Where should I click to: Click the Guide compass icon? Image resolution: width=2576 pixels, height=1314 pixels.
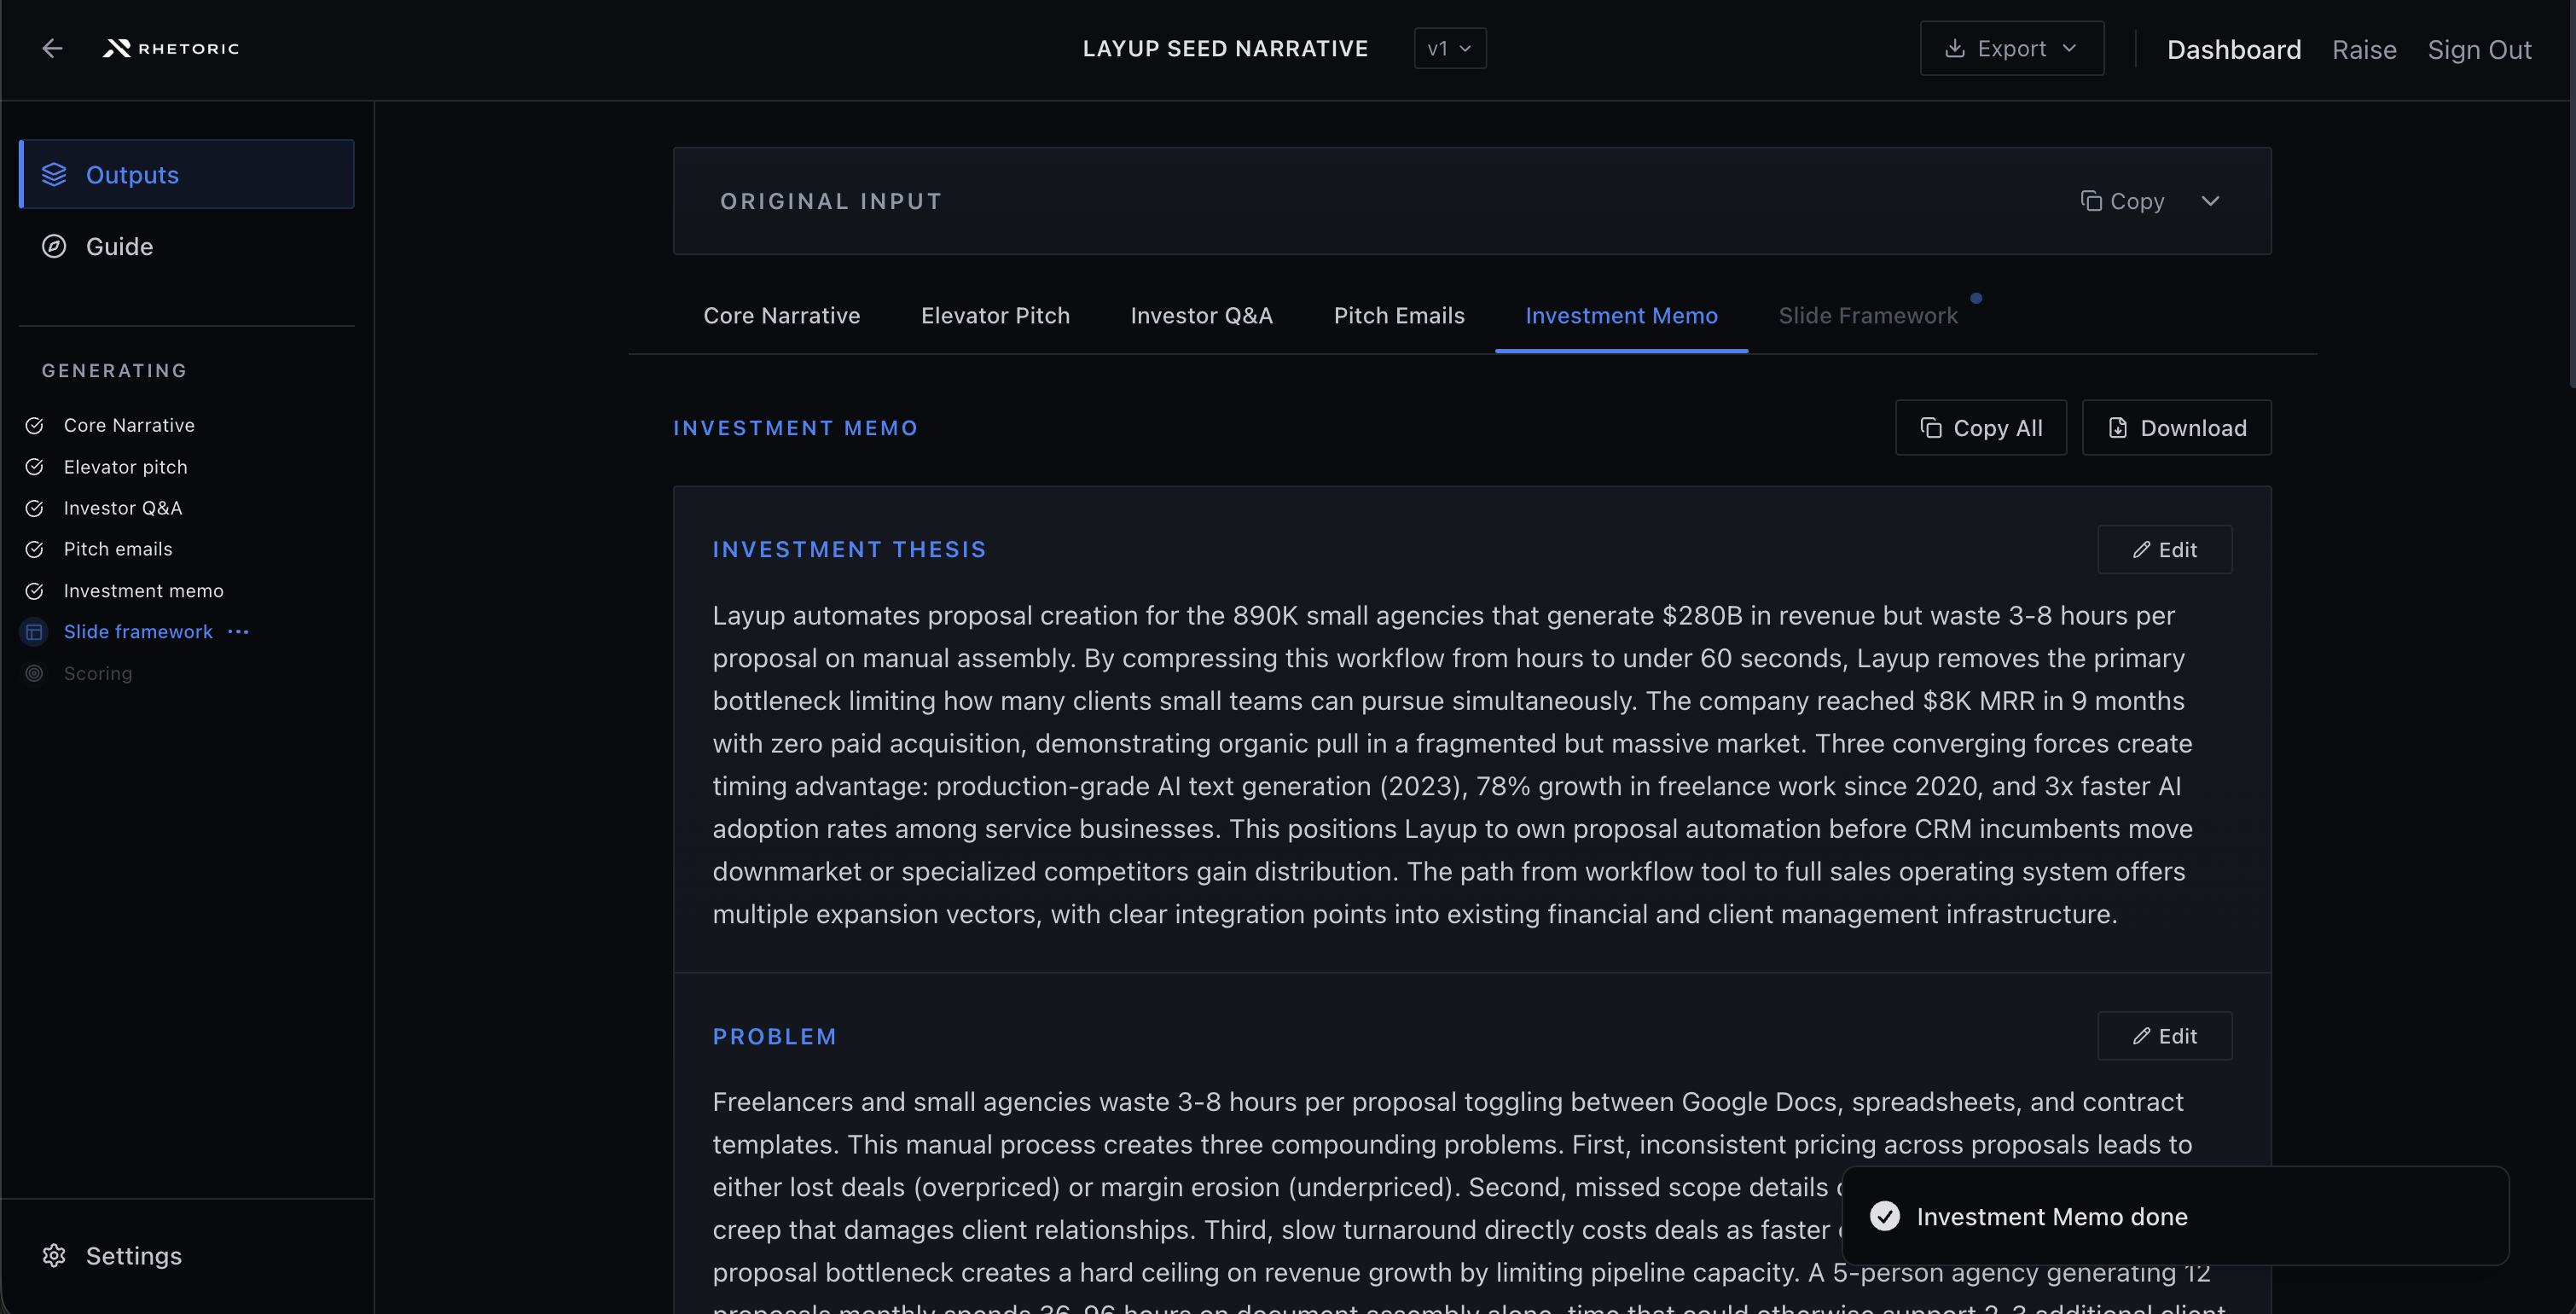[x=54, y=246]
